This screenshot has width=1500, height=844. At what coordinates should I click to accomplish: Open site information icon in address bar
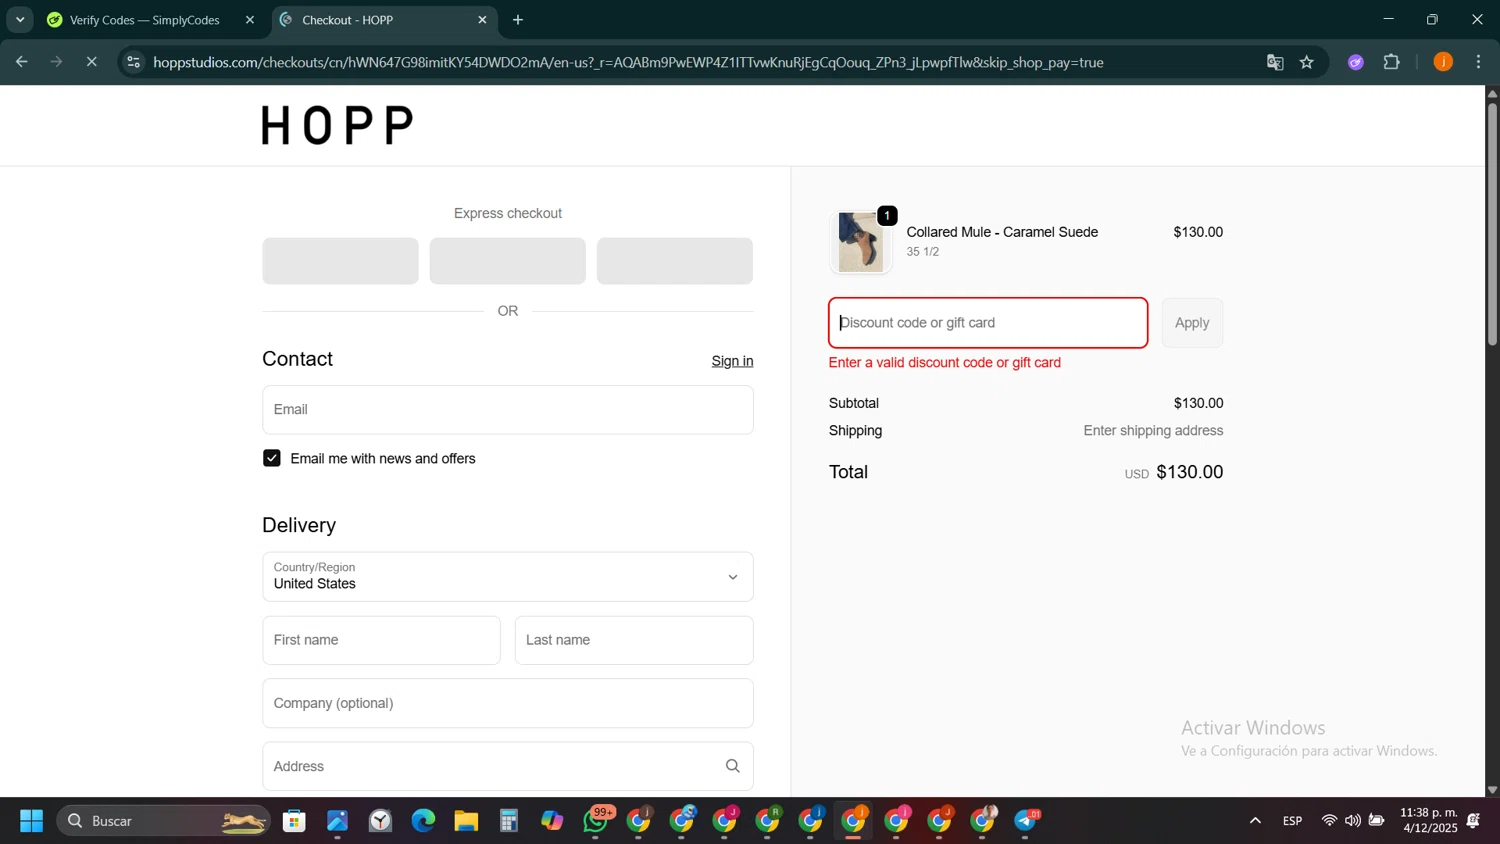click(x=133, y=62)
